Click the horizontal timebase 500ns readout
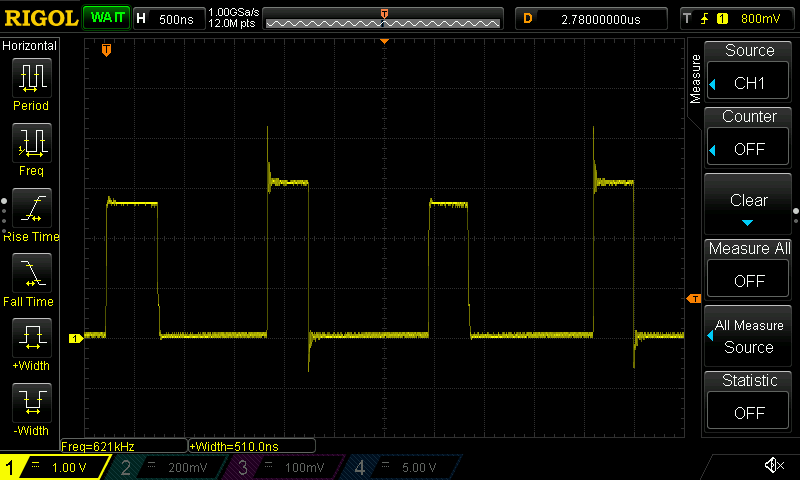The height and width of the screenshot is (480, 800). (170, 19)
